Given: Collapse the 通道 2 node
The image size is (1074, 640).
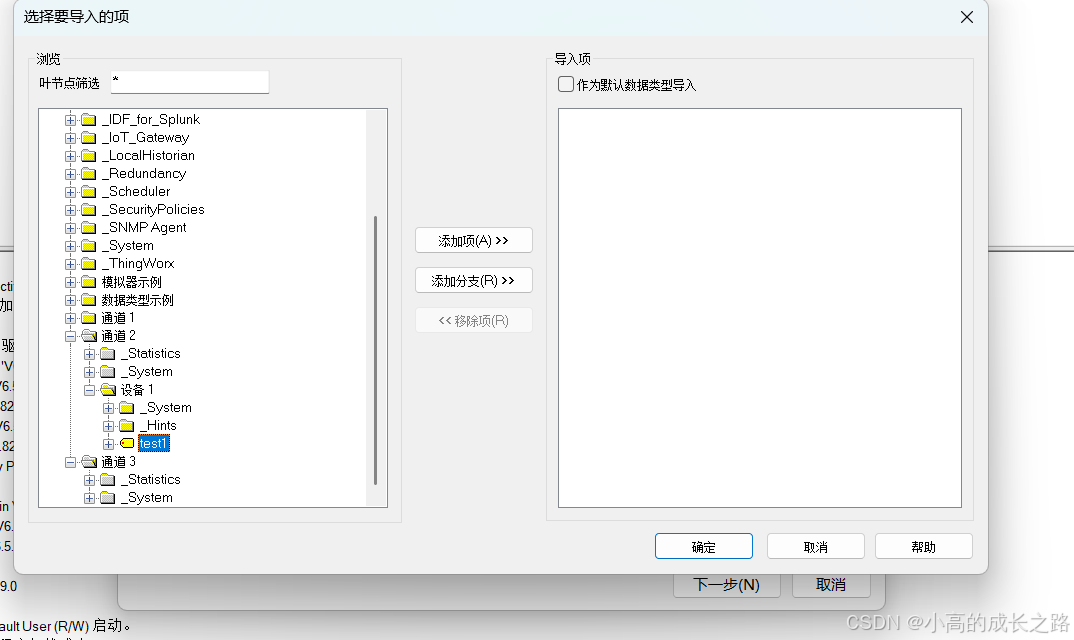Looking at the screenshot, I should tap(71, 336).
